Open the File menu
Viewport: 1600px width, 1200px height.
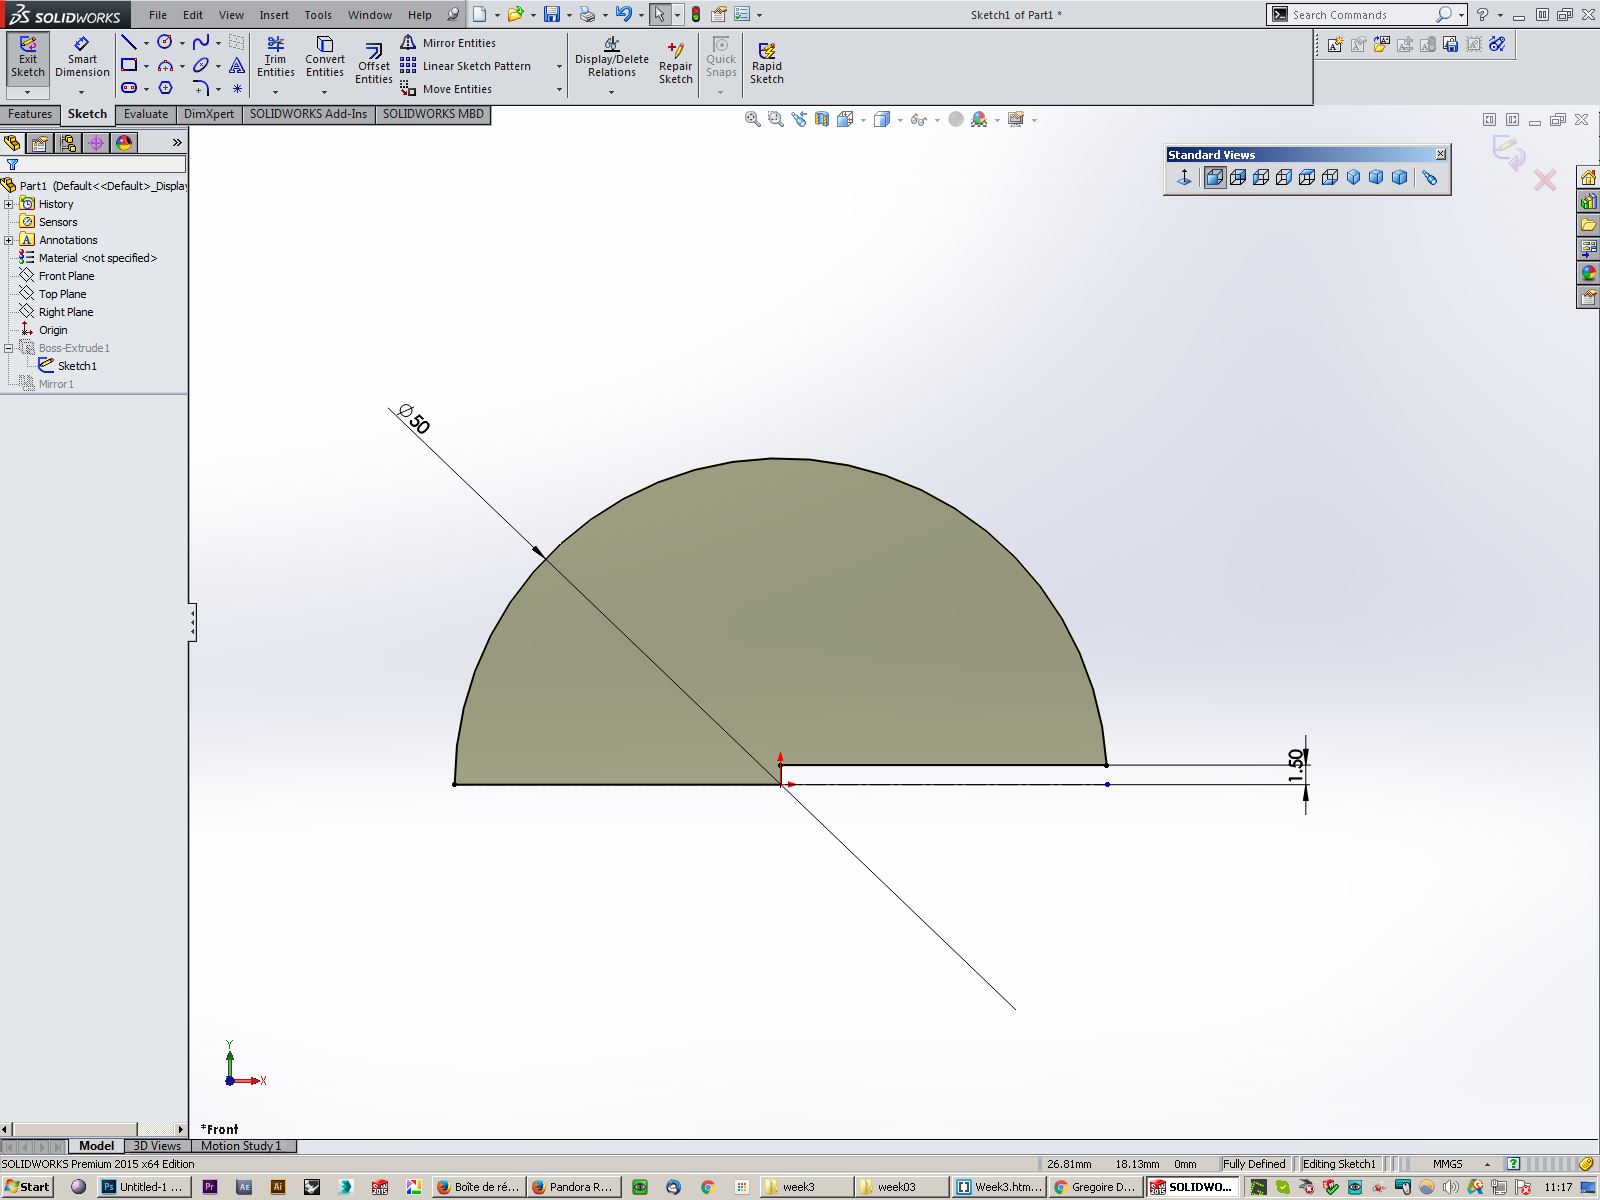pos(158,15)
